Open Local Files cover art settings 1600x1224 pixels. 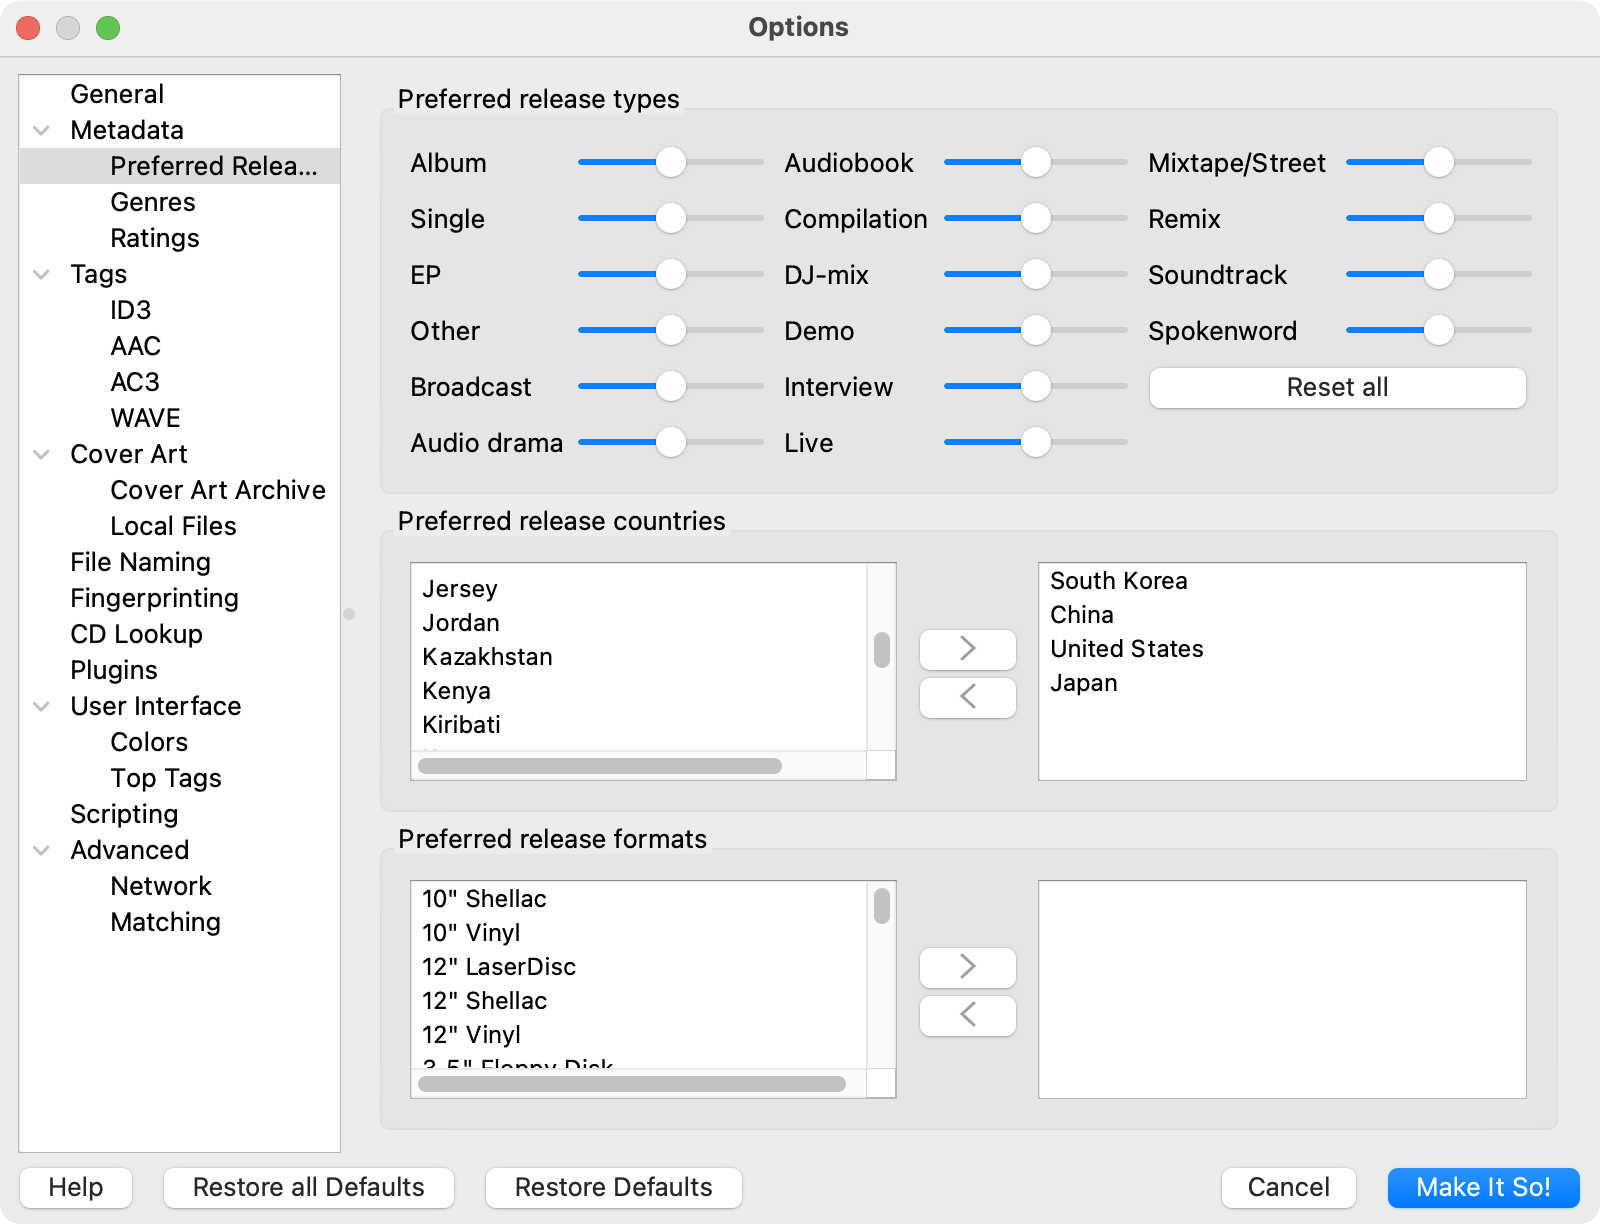pos(174,526)
